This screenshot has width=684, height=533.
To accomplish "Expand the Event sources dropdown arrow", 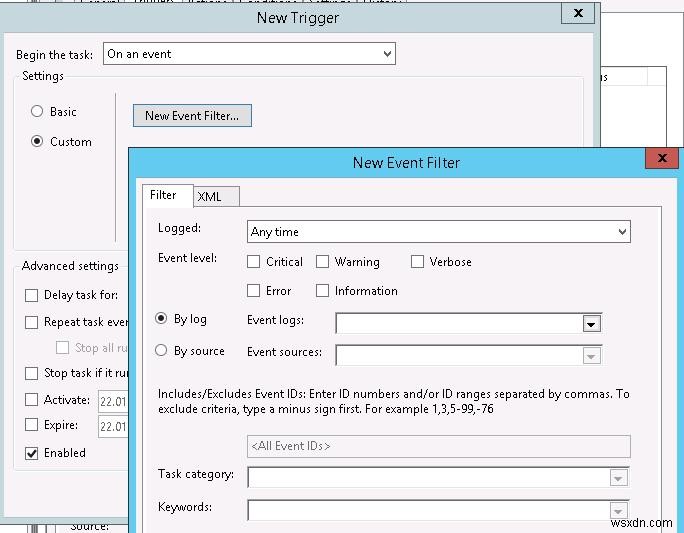I will [x=592, y=356].
